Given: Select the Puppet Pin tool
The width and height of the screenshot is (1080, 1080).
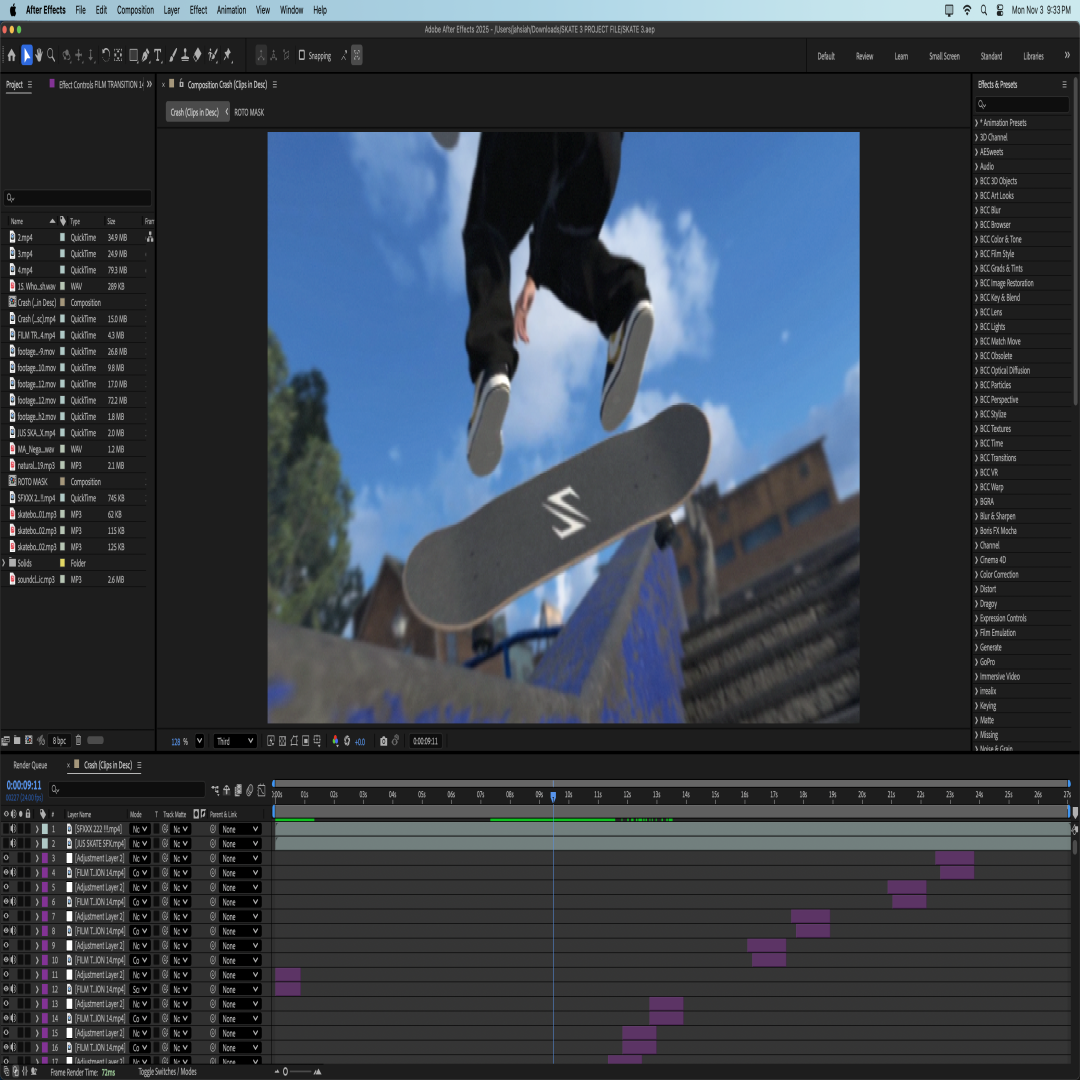Looking at the screenshot, I should coord(227,55).
